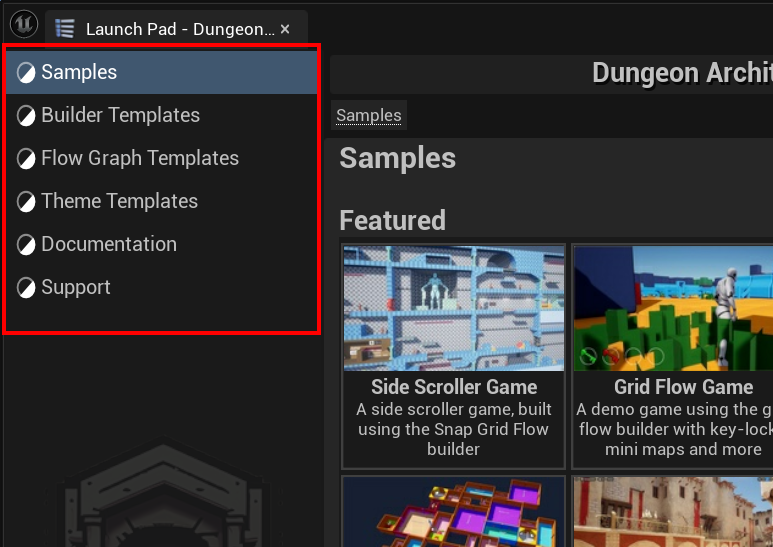The image size is (773, 547).
Task: Click the Unreal Engine logo icon
Action: click(24, 24)
